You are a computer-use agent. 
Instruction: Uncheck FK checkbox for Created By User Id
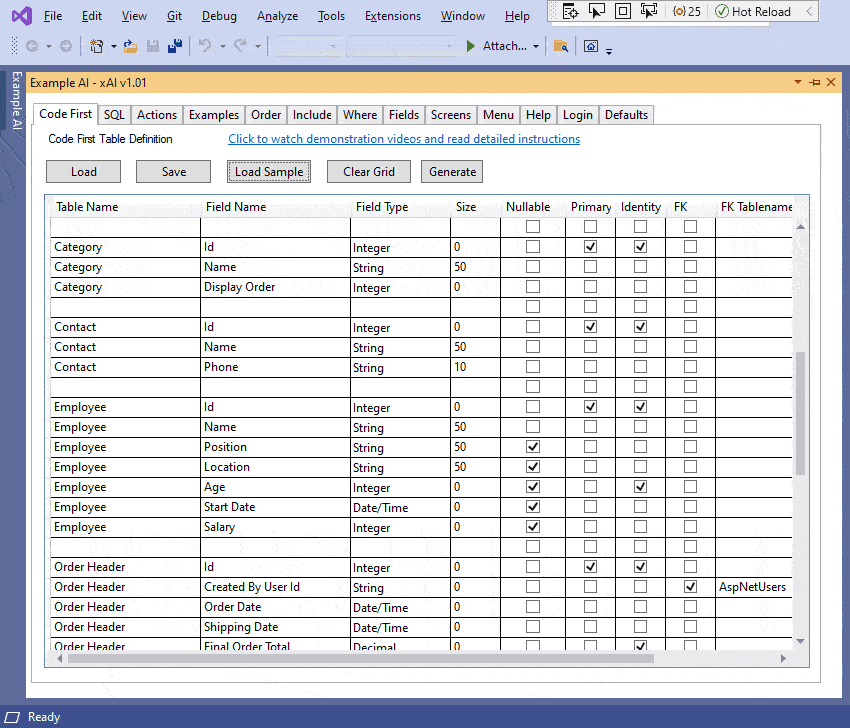[x=690, y=586]
